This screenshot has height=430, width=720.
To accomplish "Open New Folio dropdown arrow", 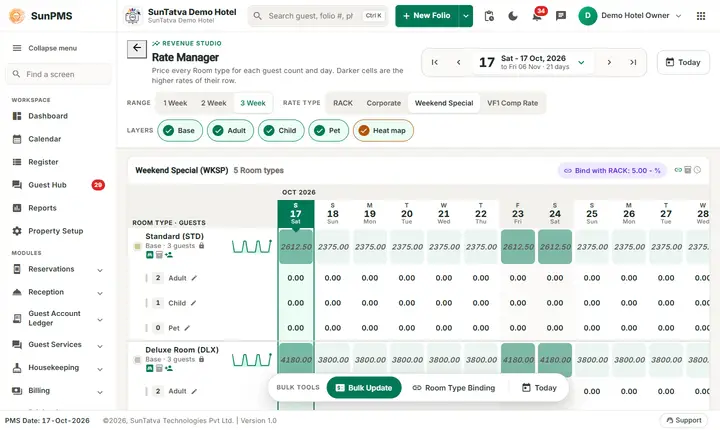I will point(466,16).
